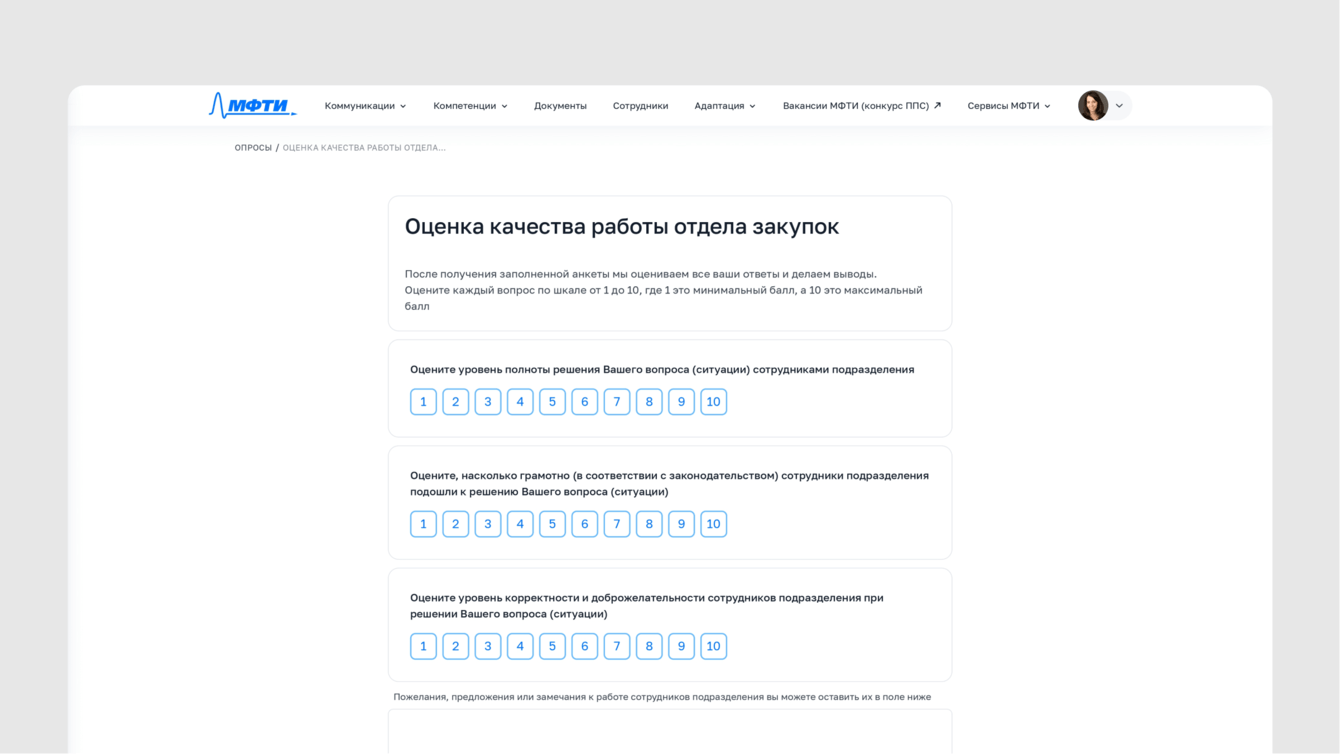Click the line starting Пожелания, предложения или замечания
The height and width of the screenshot is (754, 1340).
pyautogui.click(x=662, y=697)
